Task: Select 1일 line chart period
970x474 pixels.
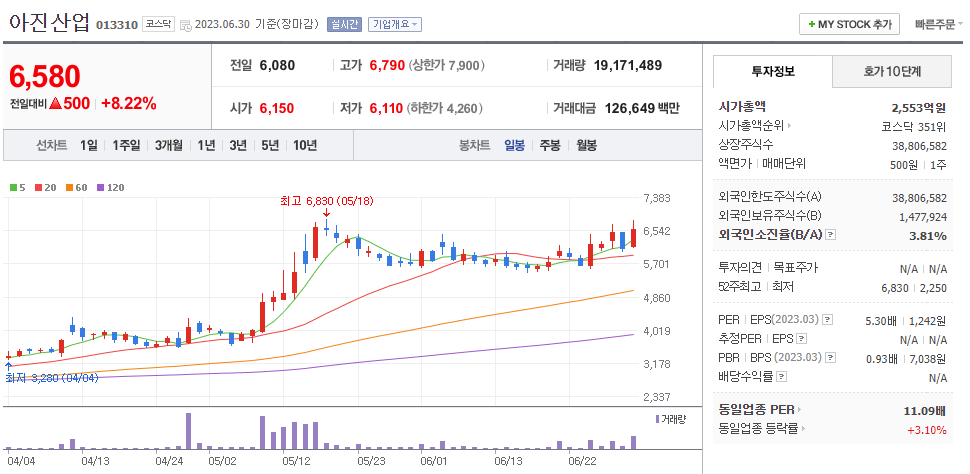Action: [x=88, y=146]
